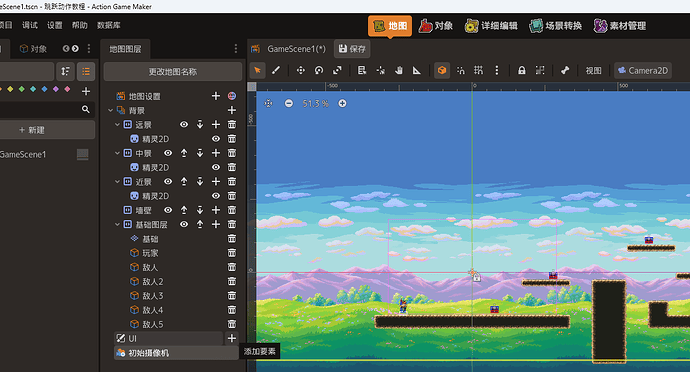
Task: Click zoom in plus icon on canvas
Action: pos(342,103)
